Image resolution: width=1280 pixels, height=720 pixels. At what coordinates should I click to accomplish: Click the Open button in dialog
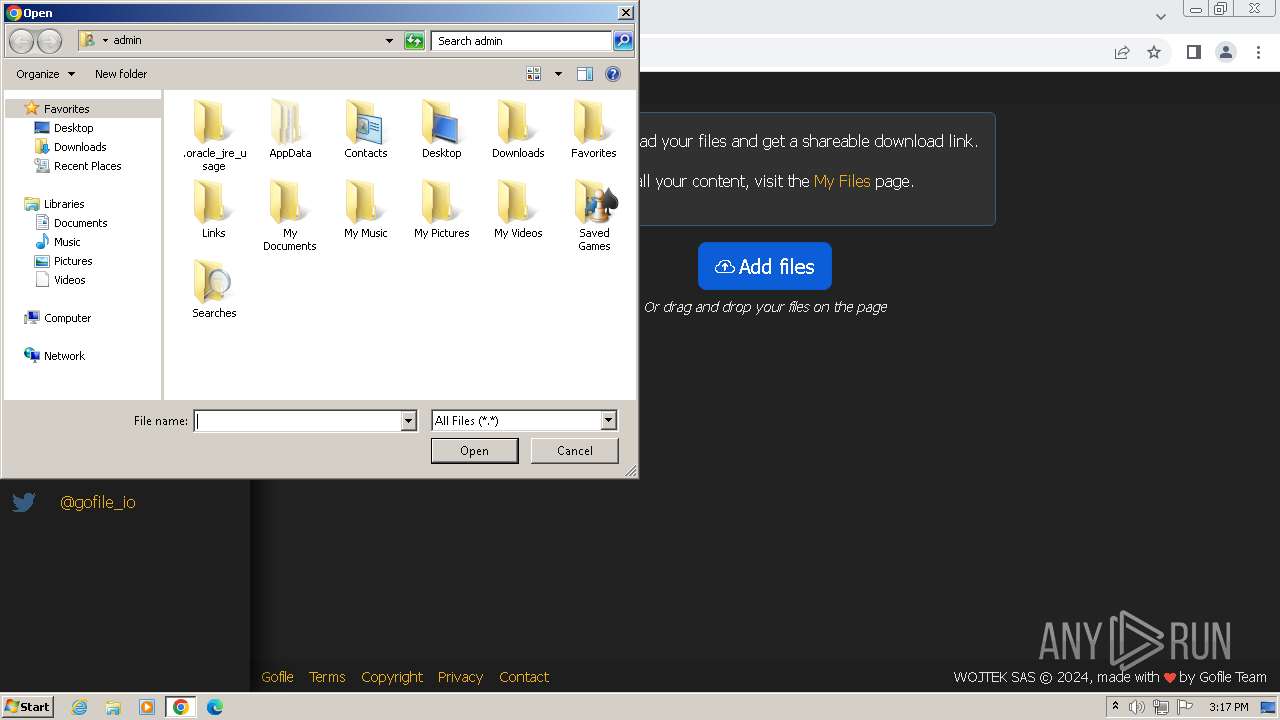click(x=474, y=451)
